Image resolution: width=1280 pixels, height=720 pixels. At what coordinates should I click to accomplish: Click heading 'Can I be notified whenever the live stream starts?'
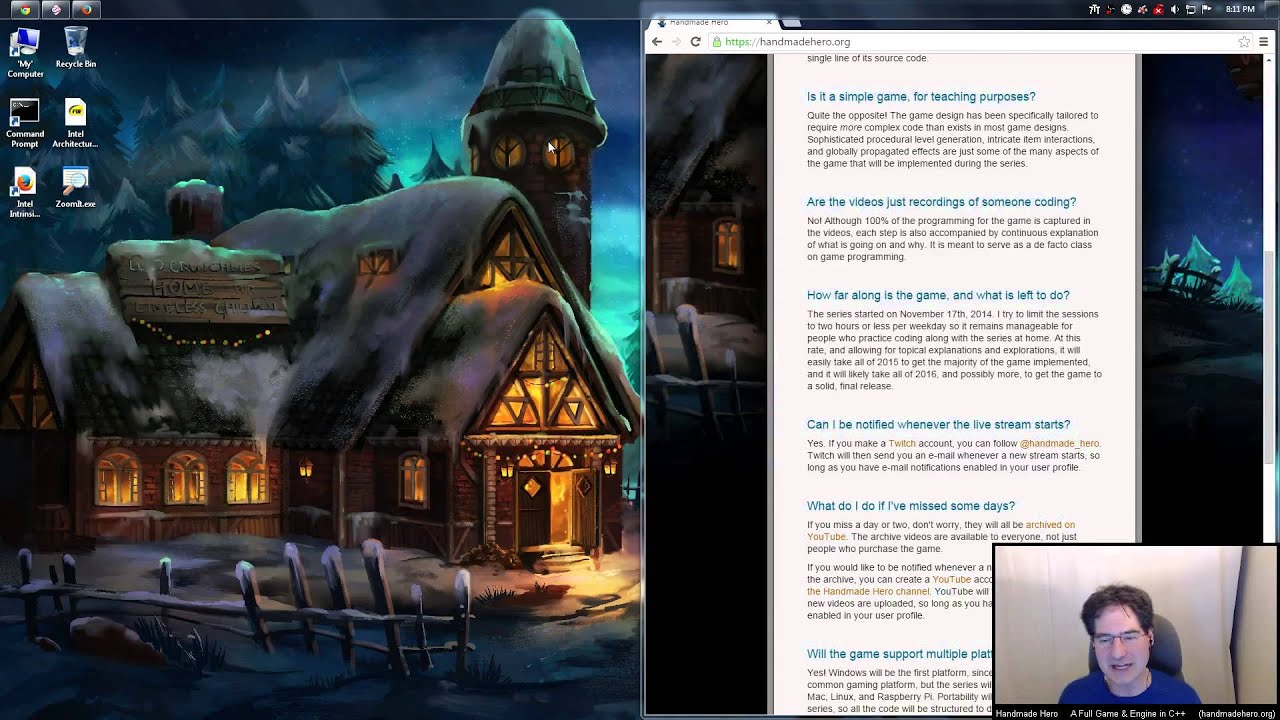(x=938, y=425)
